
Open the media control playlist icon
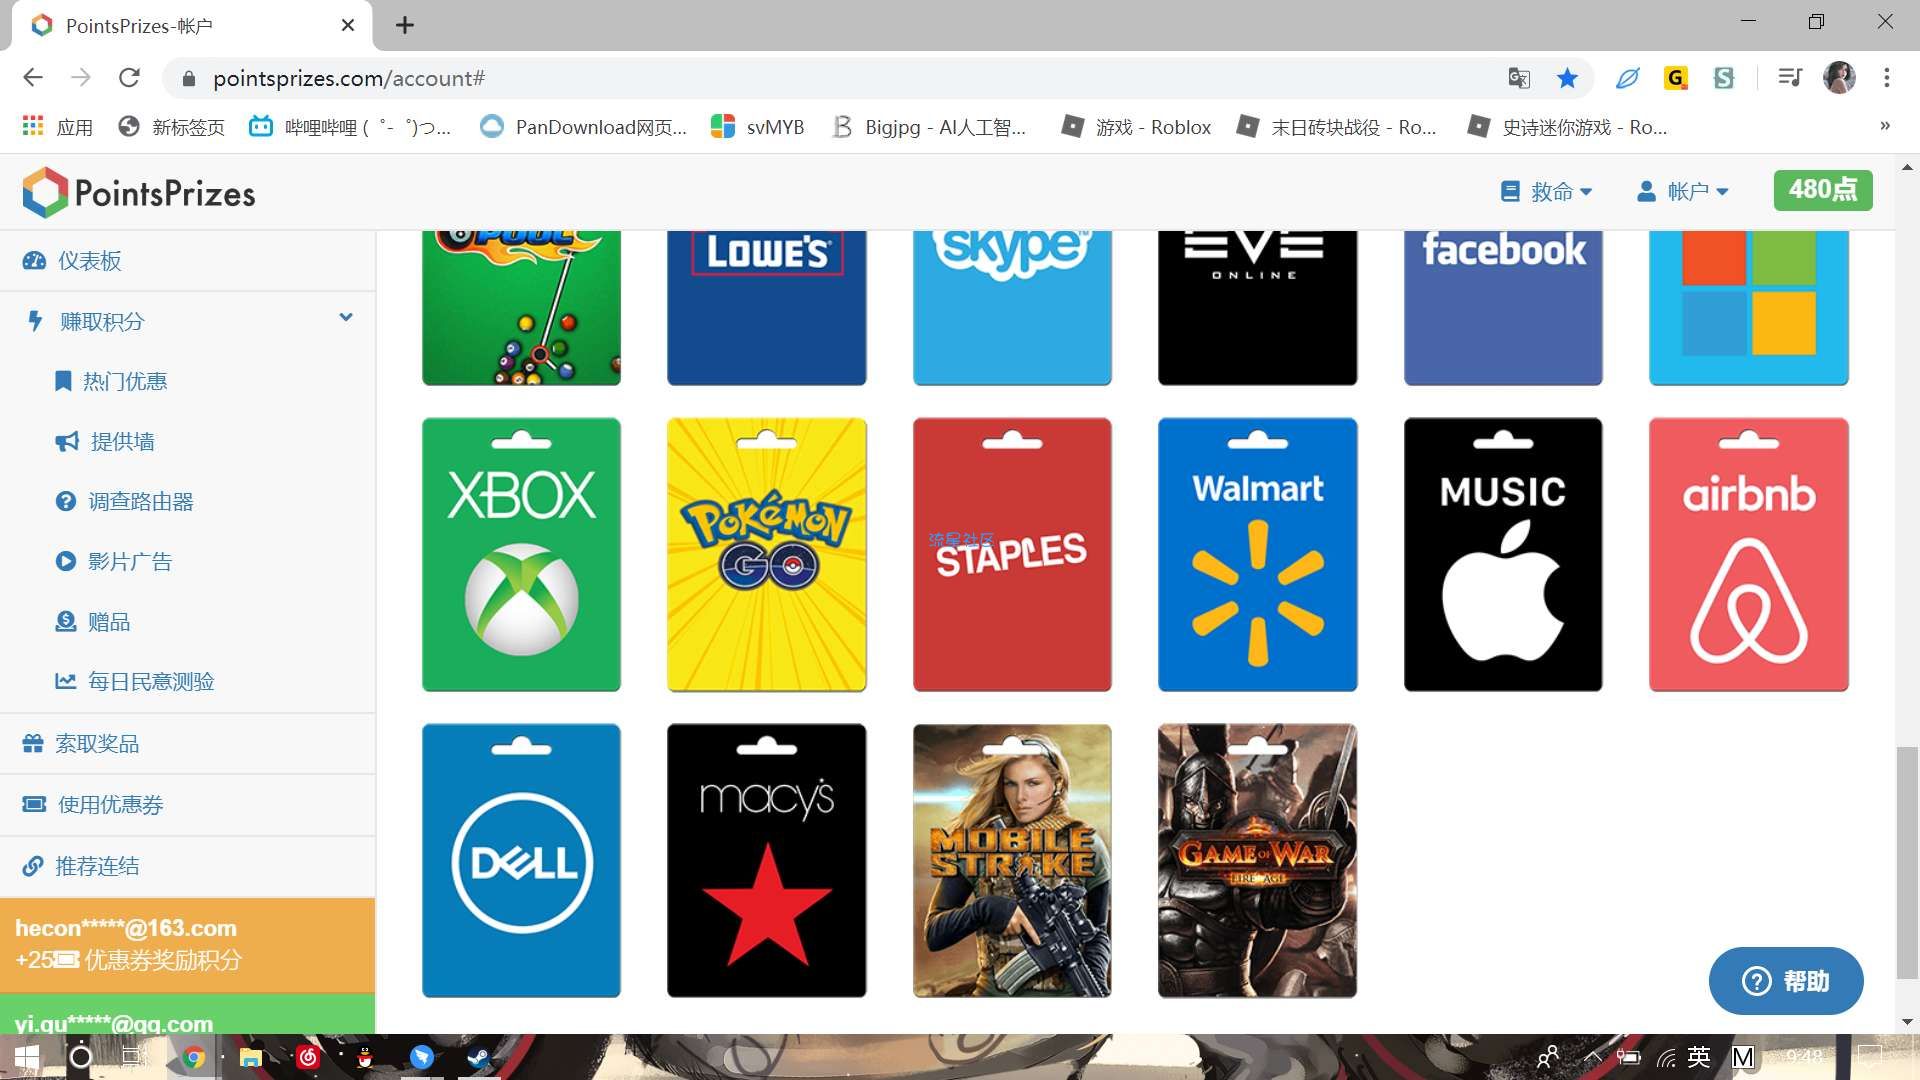(1790, 78)
